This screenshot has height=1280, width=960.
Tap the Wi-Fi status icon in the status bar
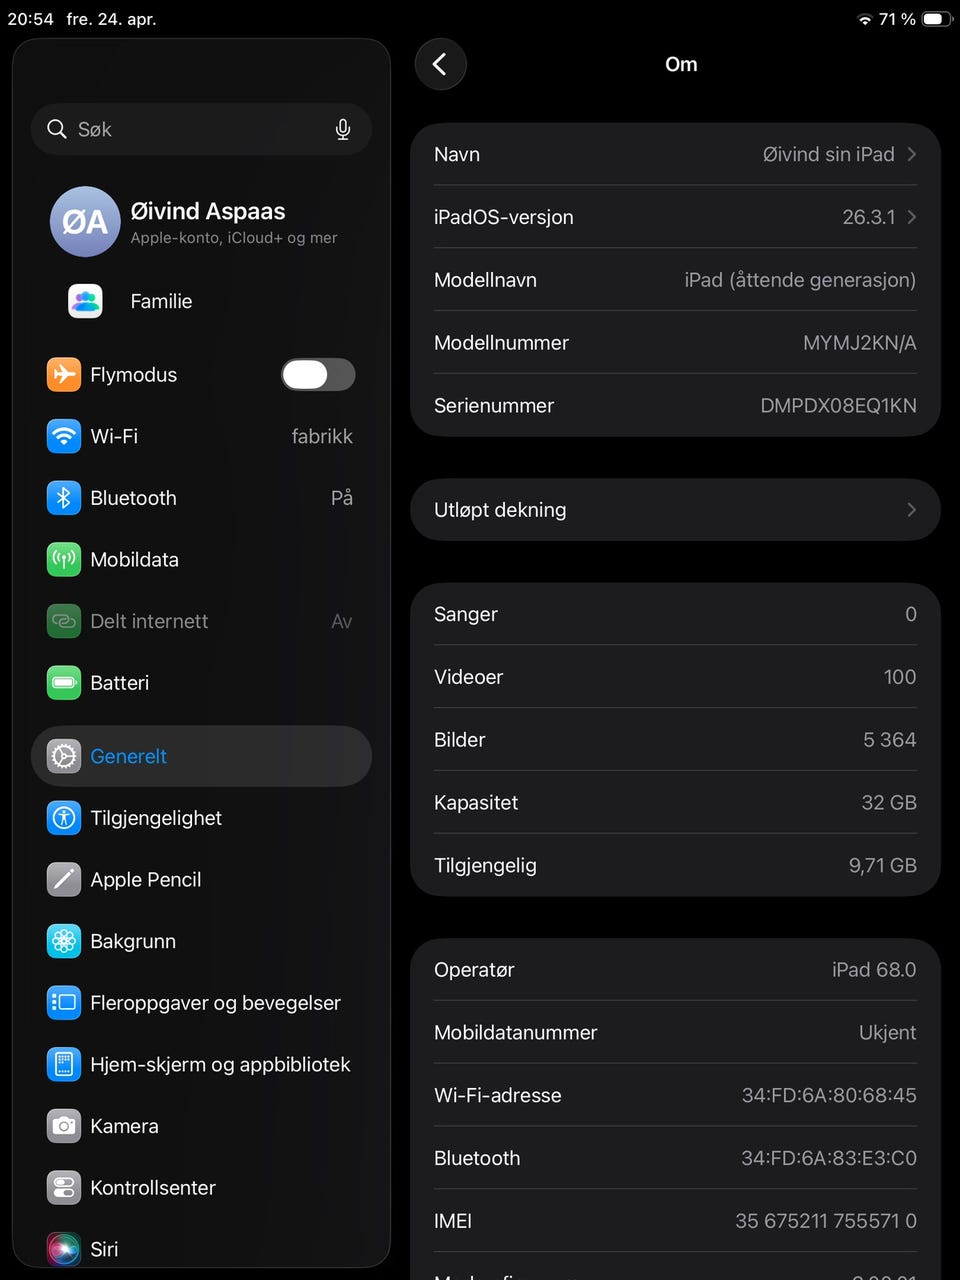[865, 20]
